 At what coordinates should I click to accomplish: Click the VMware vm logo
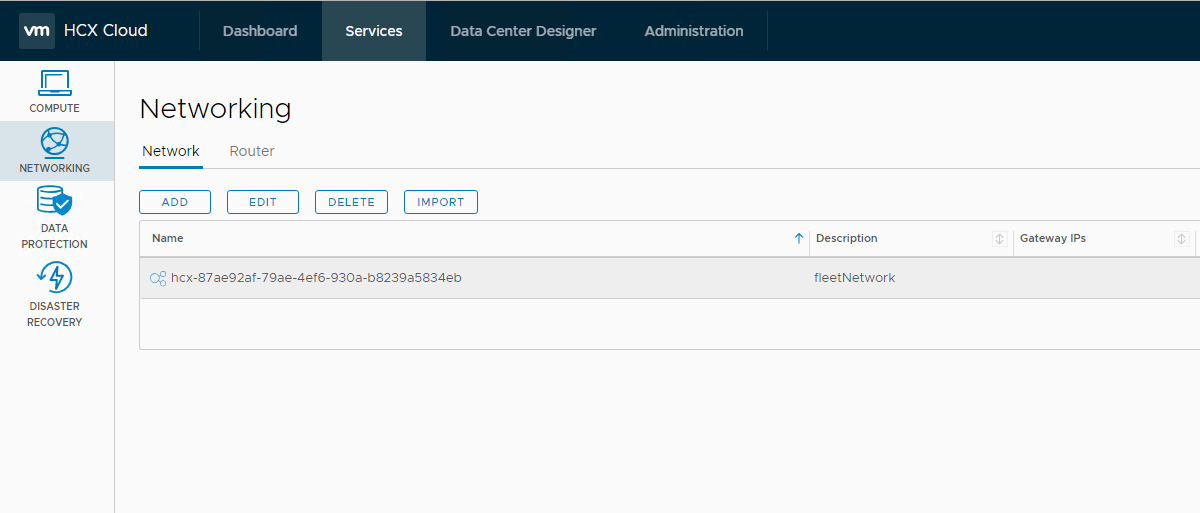point(37,31)
